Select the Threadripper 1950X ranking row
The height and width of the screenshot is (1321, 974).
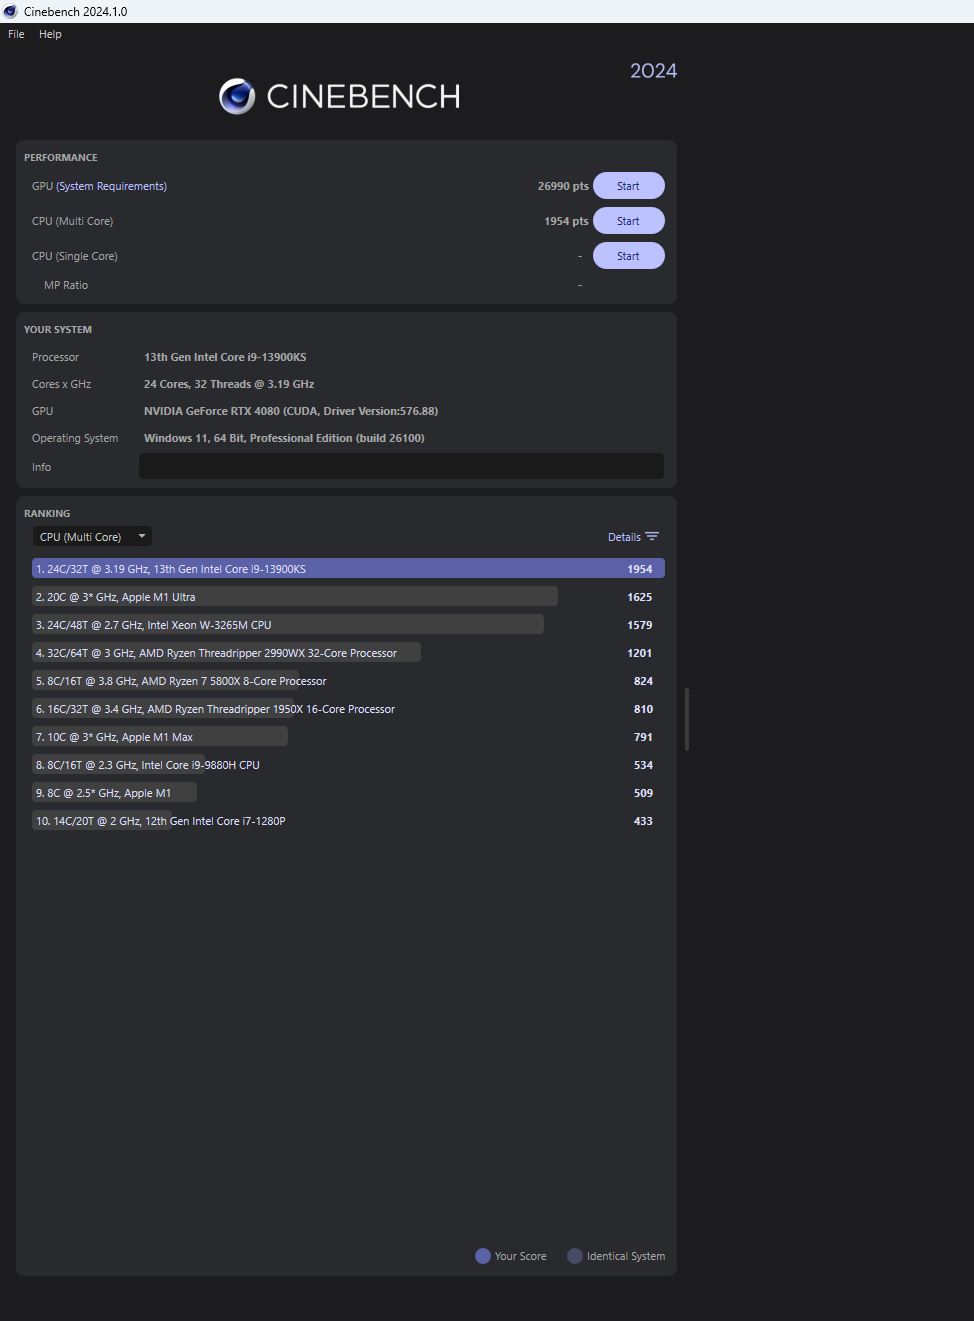(348, 709)
